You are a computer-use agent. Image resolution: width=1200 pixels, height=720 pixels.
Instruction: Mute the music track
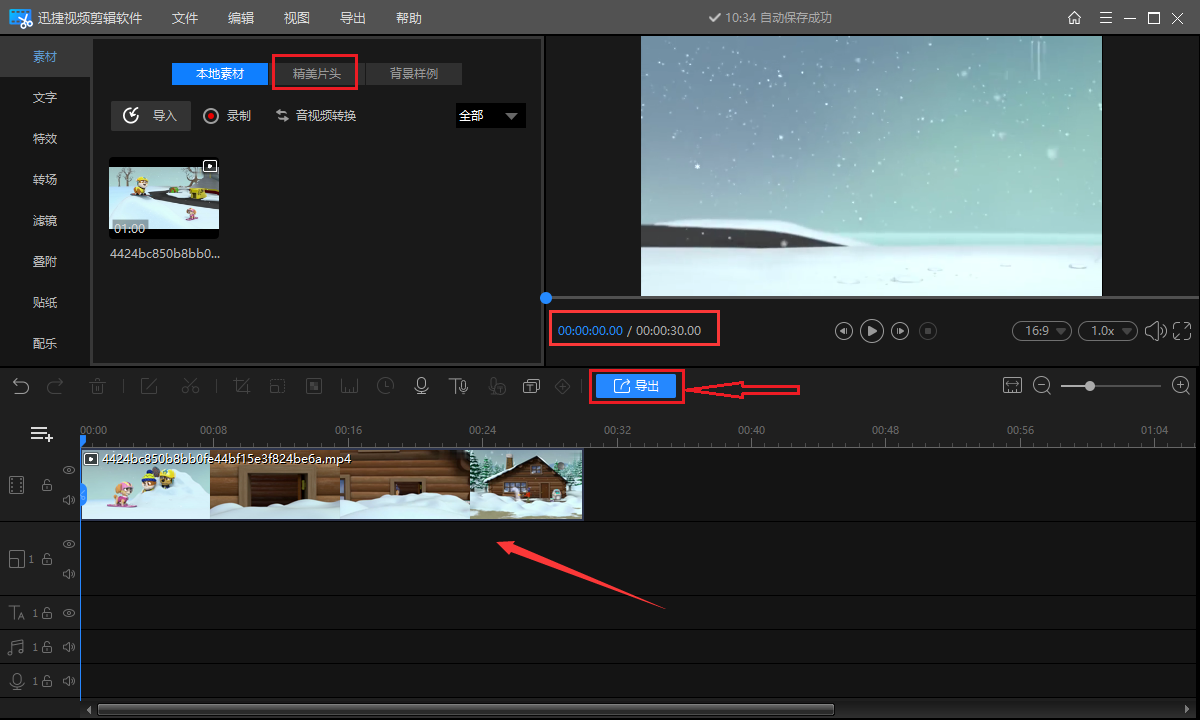(69, 647)
